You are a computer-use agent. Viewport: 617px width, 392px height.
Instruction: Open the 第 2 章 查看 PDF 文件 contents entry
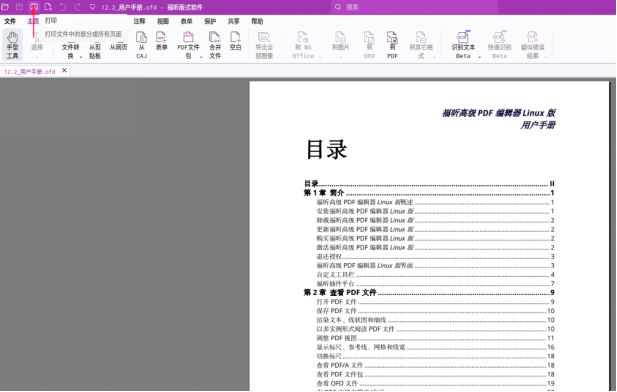429,292
